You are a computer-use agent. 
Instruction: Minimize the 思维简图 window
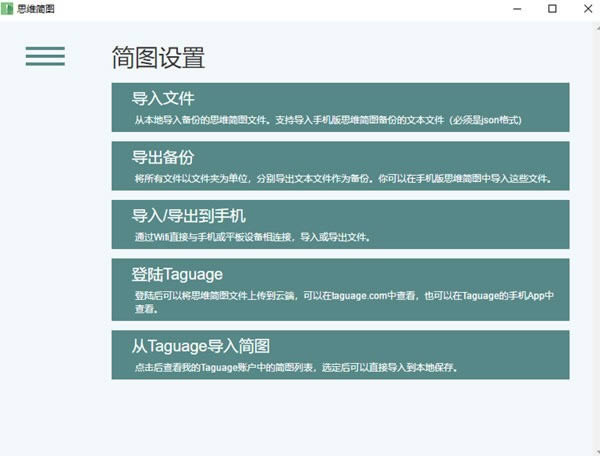click(506, 8)
